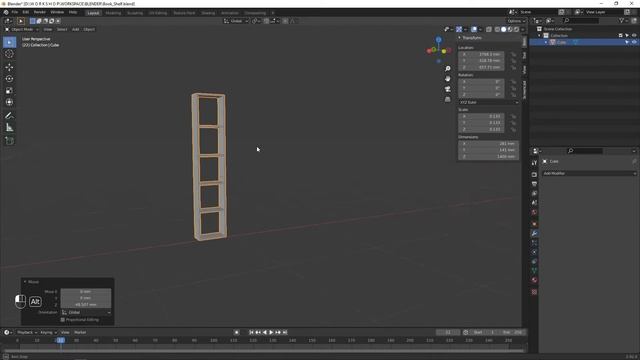Viewport: 640px width, 360px height.
Task: Open the timeline Keying menu
Action: pyautogui.click(x=49, y=332)
